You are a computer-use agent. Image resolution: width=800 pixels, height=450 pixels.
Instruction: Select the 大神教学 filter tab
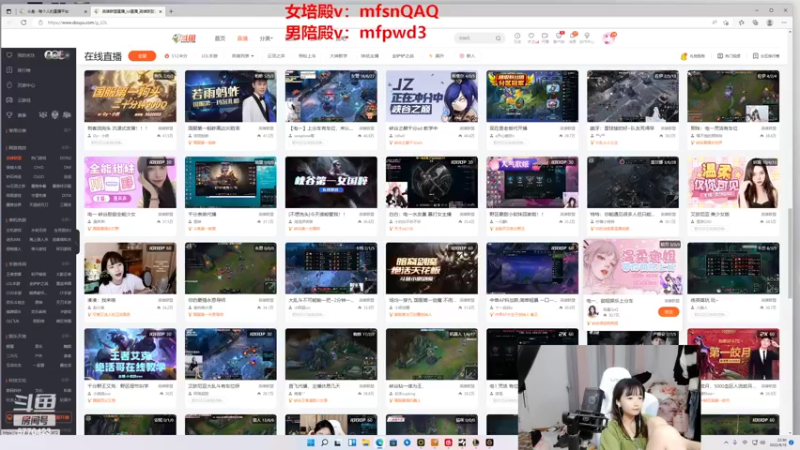(338, 56)
